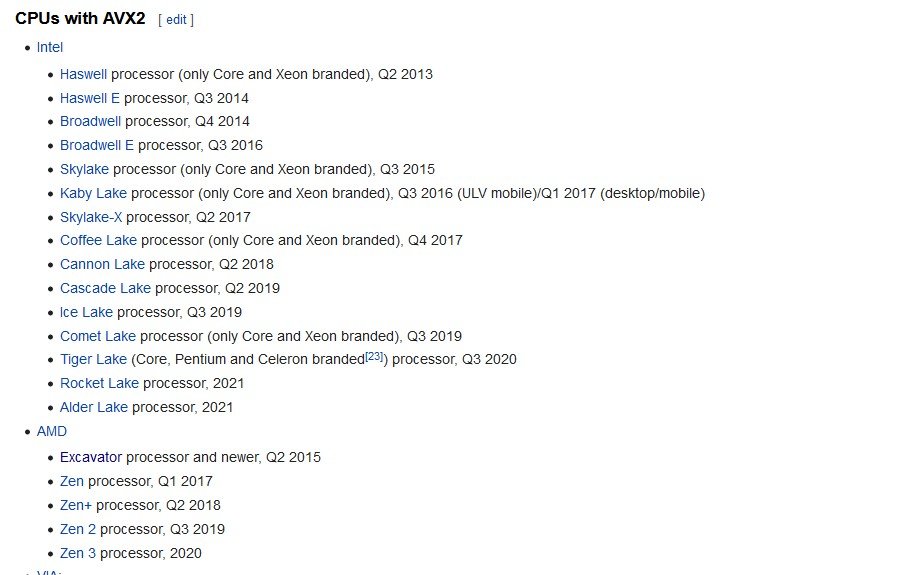Open the Coffee Lake link
The width and height of the screenshot is (915, 575).
pyautogui.click(x=99, y=240)
